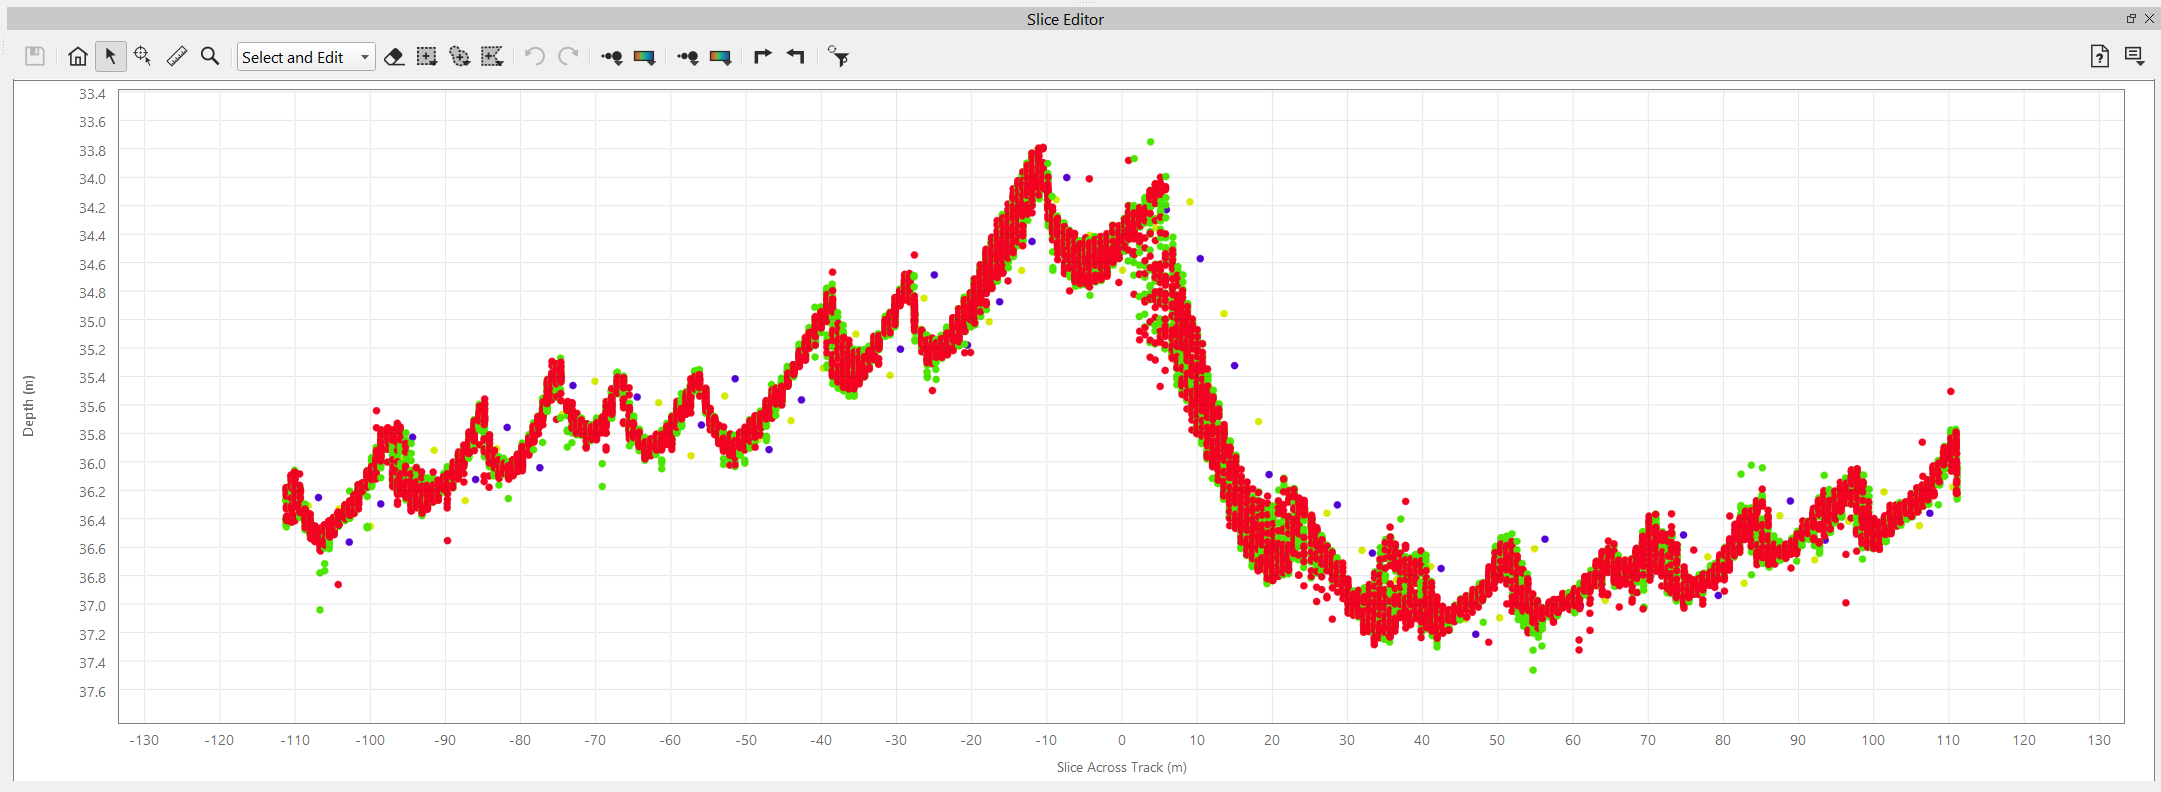Enable the magnifier zoom tool

210,57
